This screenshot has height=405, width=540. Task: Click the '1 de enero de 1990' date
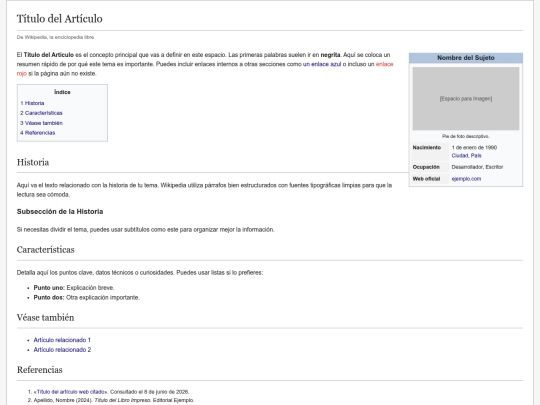pos(474,147)
